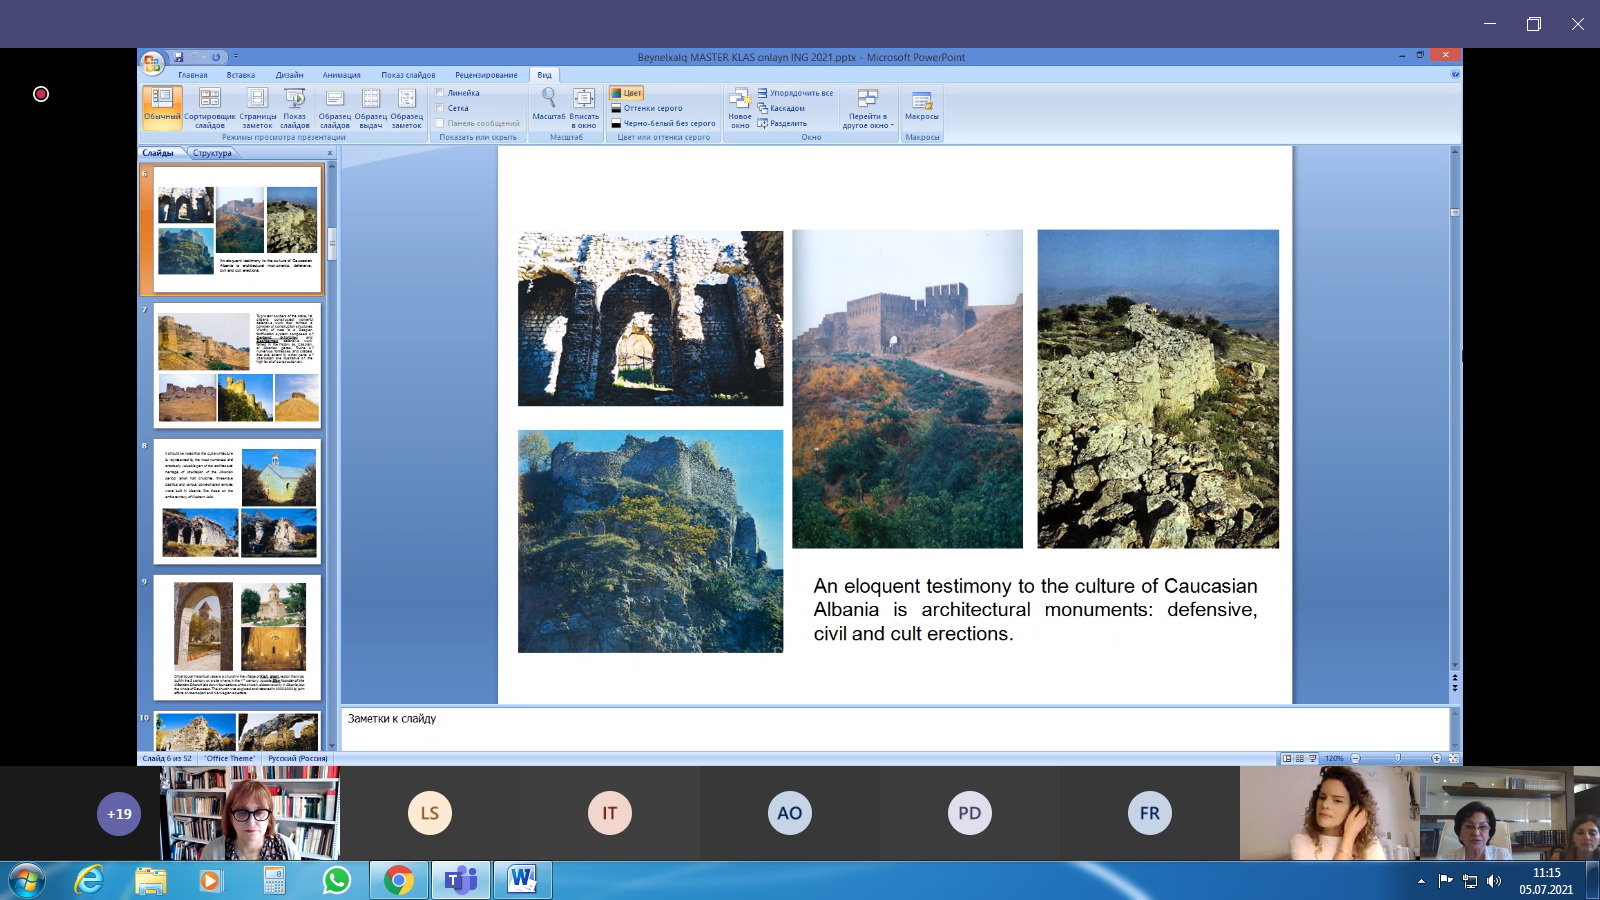Screen dimensions: 1600x900
Task: Click Разделить split window command
Action: pyautogui.click(x=782, y=123)
